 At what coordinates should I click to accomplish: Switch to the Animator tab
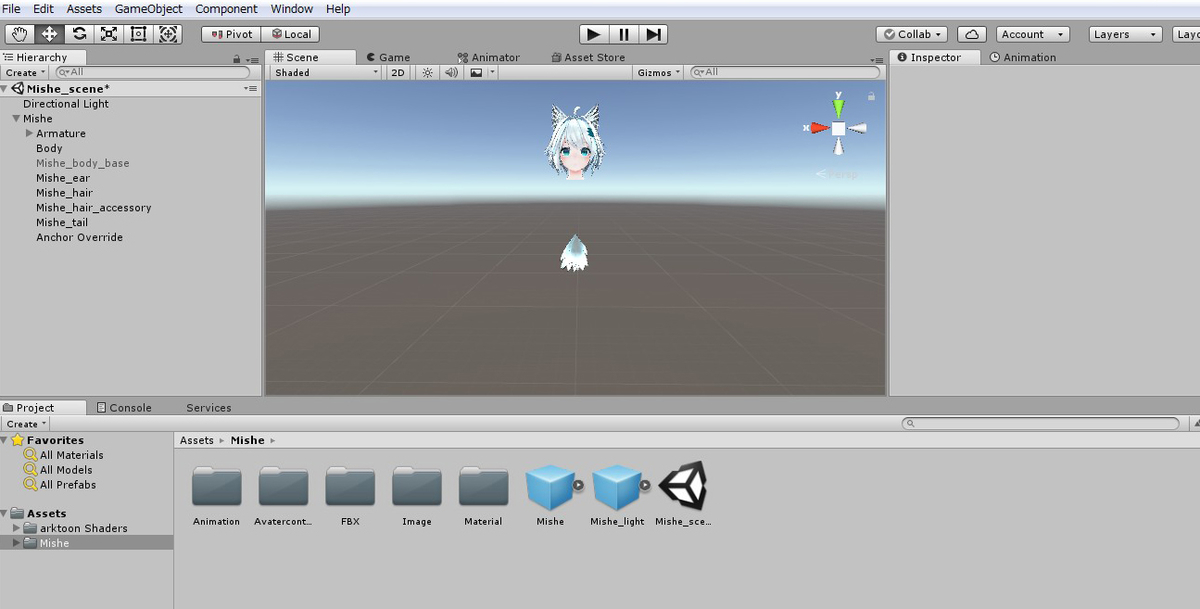(x=488, y=58)
